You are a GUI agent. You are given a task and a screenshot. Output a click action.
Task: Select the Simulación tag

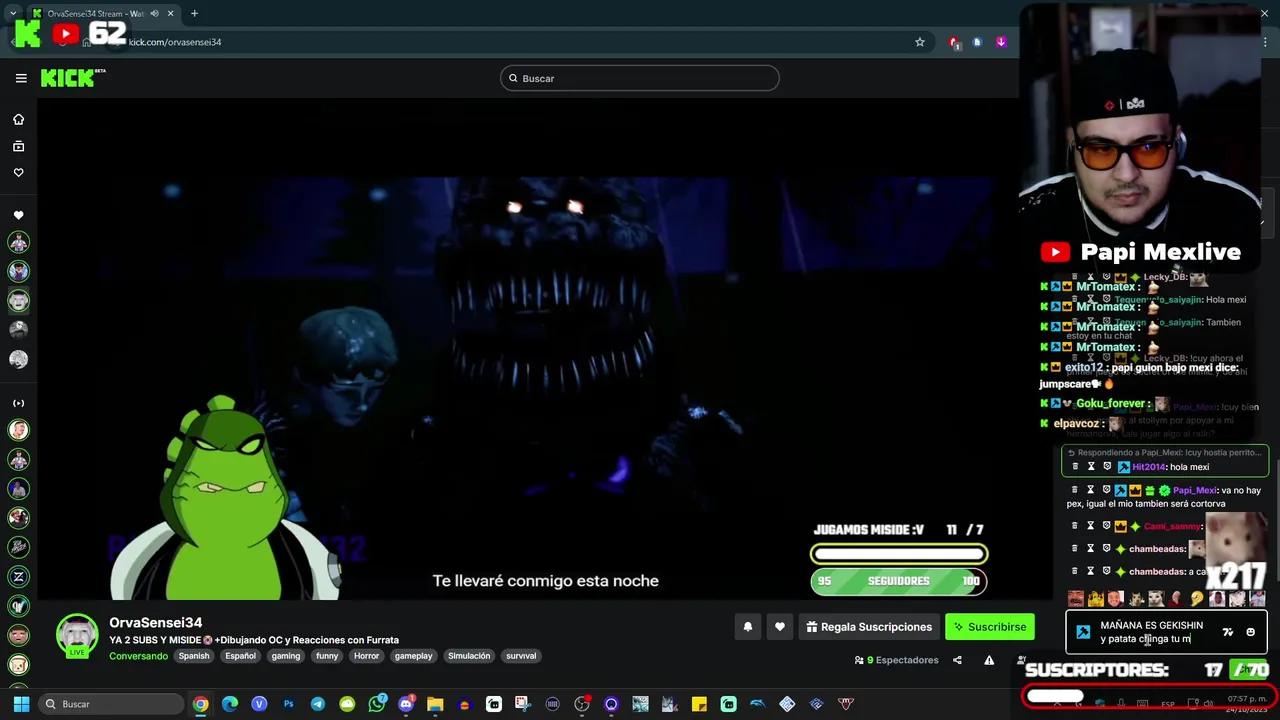(x=469, y=656)
